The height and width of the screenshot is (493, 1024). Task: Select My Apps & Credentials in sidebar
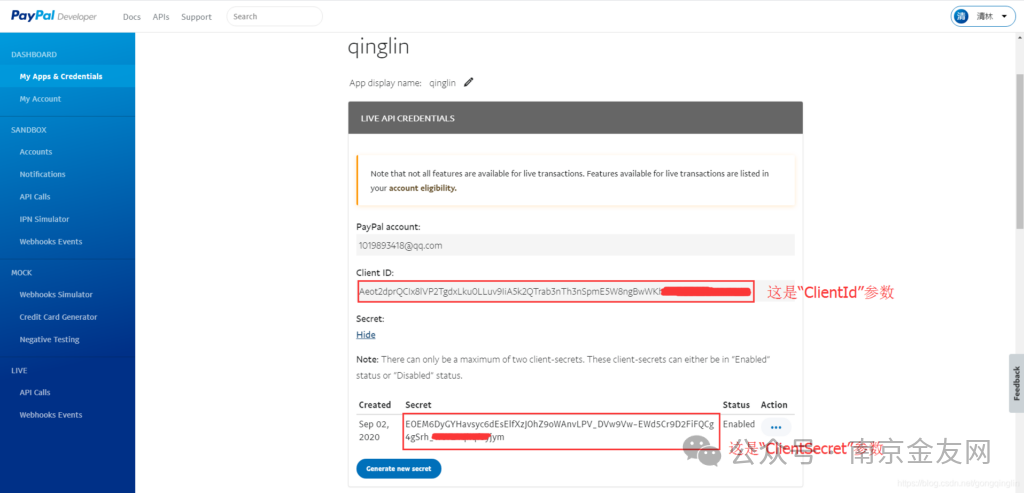click(x=60, y=76)
